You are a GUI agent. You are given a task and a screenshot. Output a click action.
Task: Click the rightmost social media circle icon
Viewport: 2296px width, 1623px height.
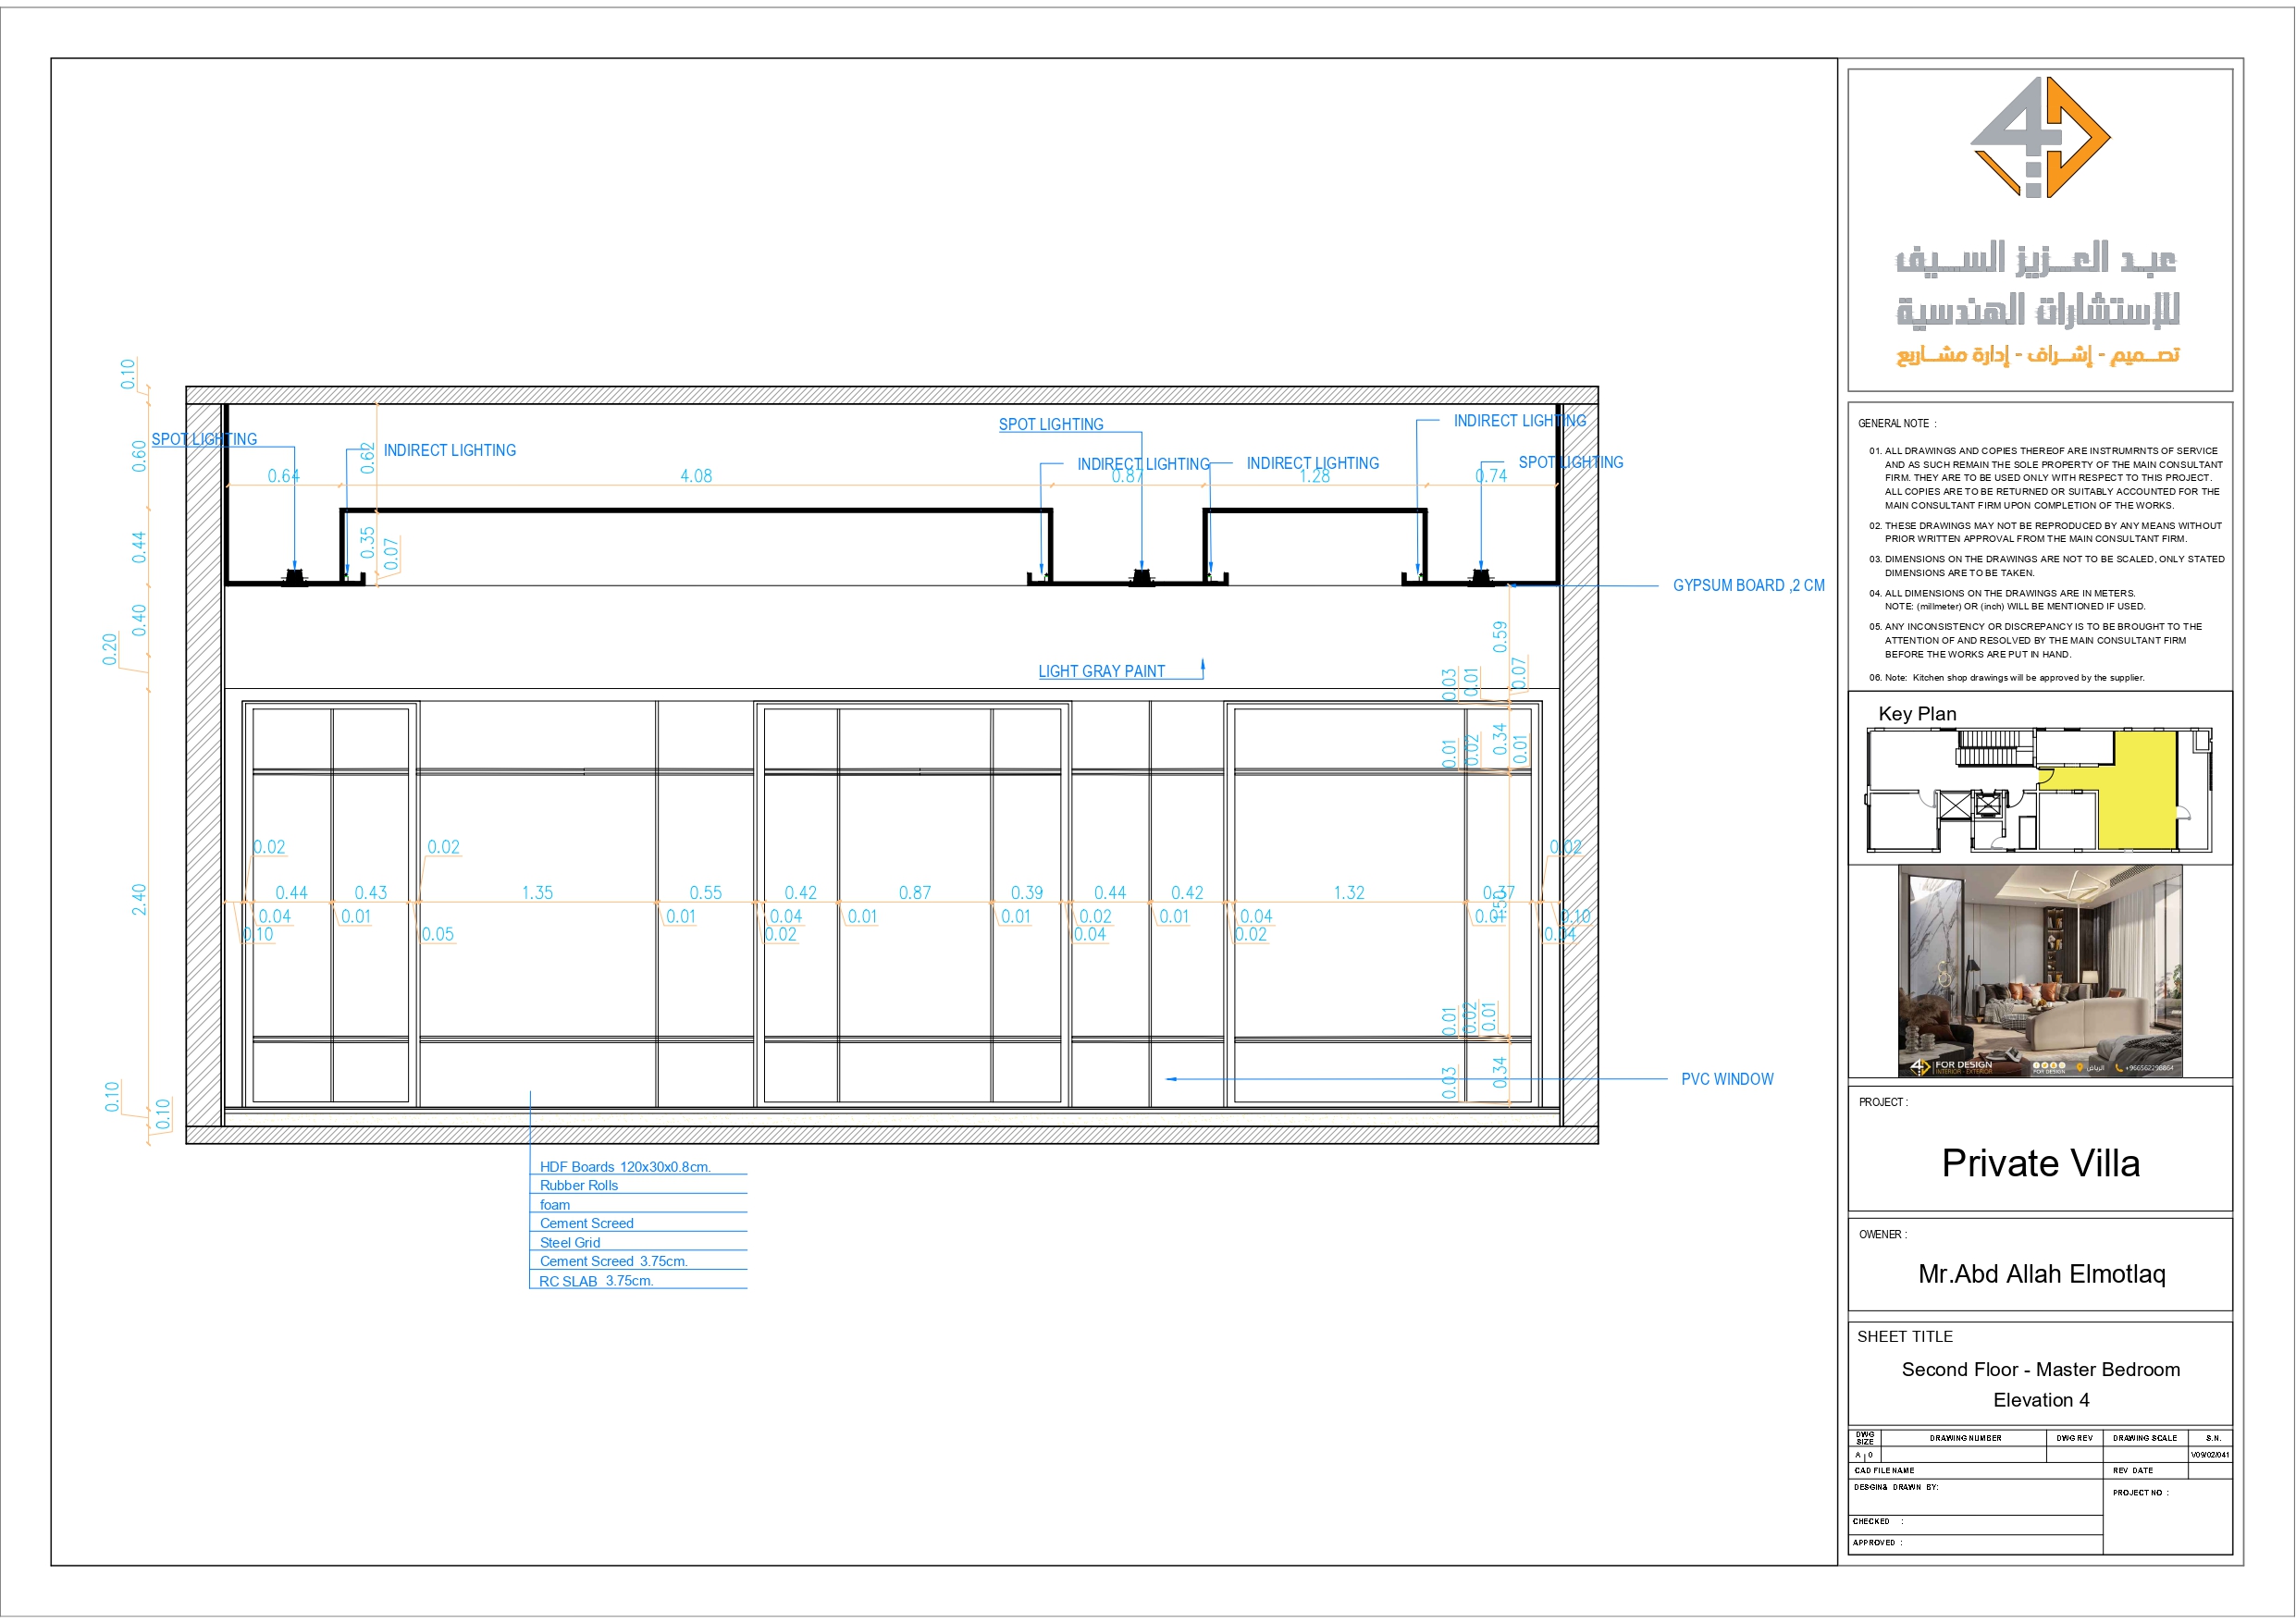point(2062,1067)
